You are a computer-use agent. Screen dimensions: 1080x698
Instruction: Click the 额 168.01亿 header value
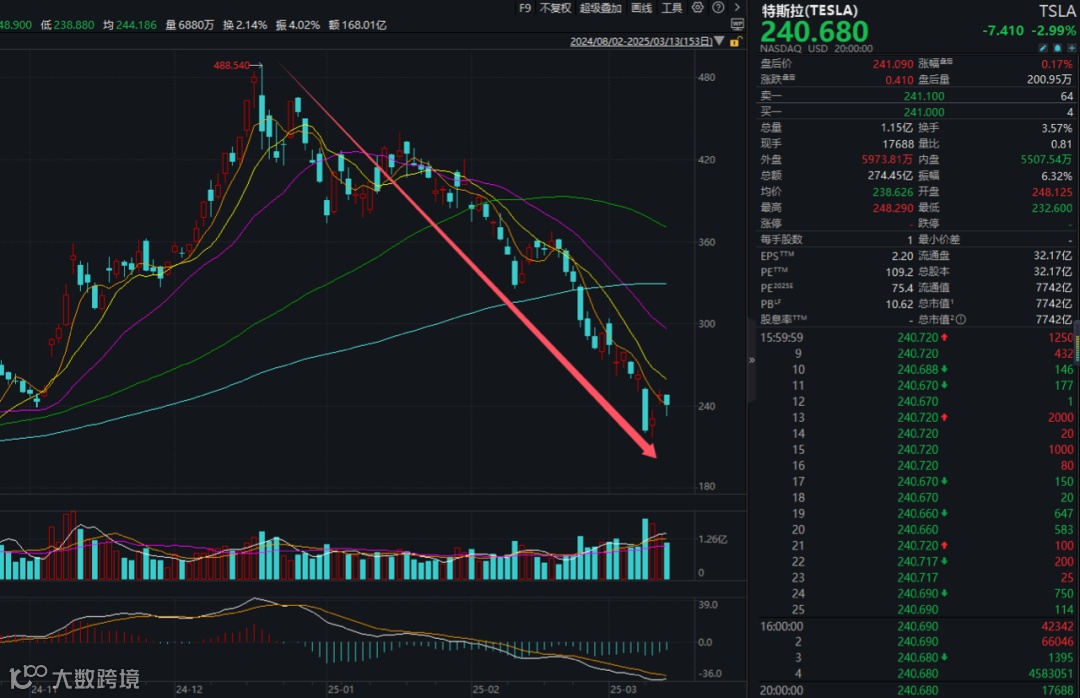357,25
